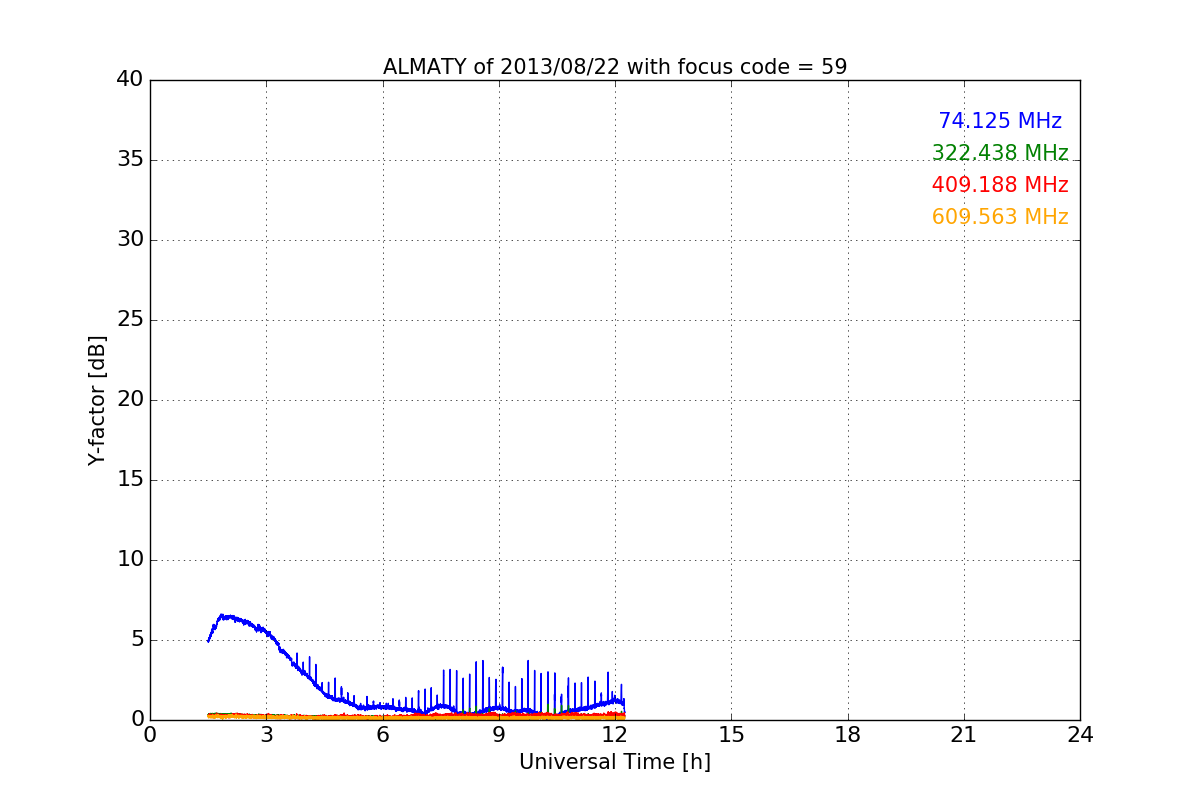Viewport: 1200px width, 800px height.
Task: Click the y-axis tick label 10
Action: pos(130,560)
